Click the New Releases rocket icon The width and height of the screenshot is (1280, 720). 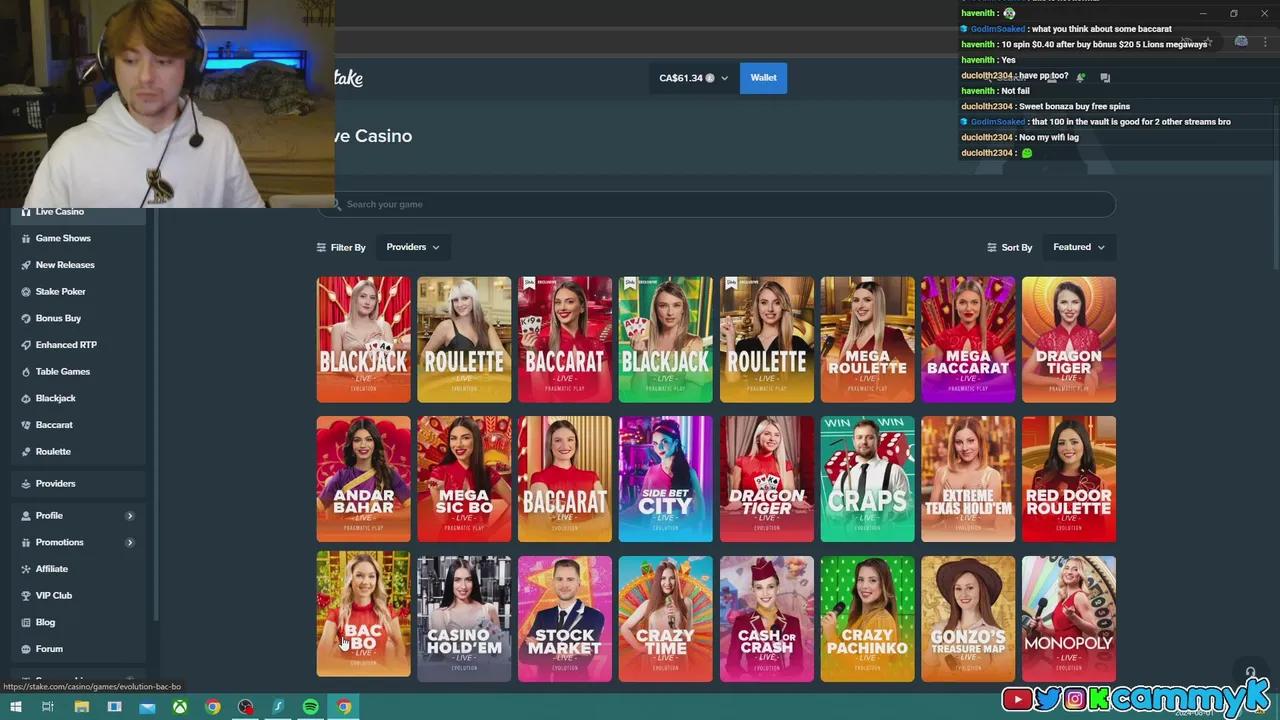[x=26, y=265]
